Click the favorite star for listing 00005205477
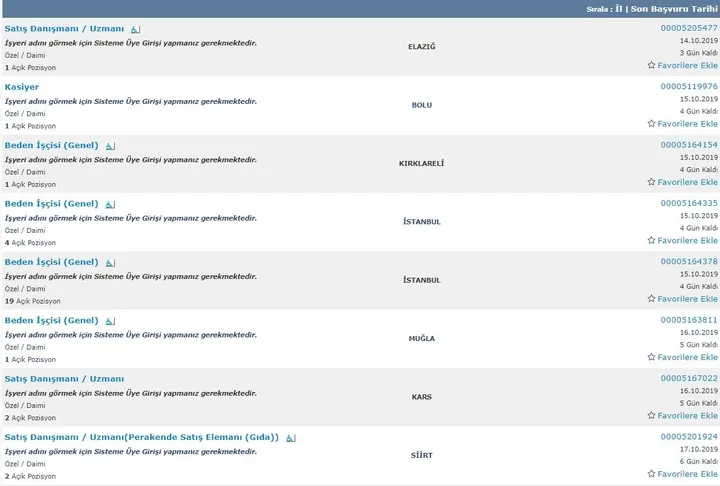 click(x=651, y=65)
